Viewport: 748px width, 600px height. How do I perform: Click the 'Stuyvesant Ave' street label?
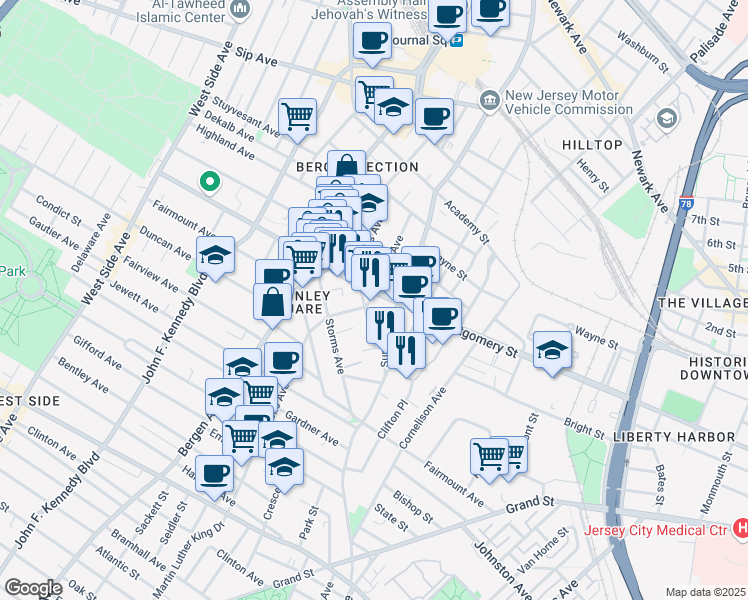coord(246,116)
